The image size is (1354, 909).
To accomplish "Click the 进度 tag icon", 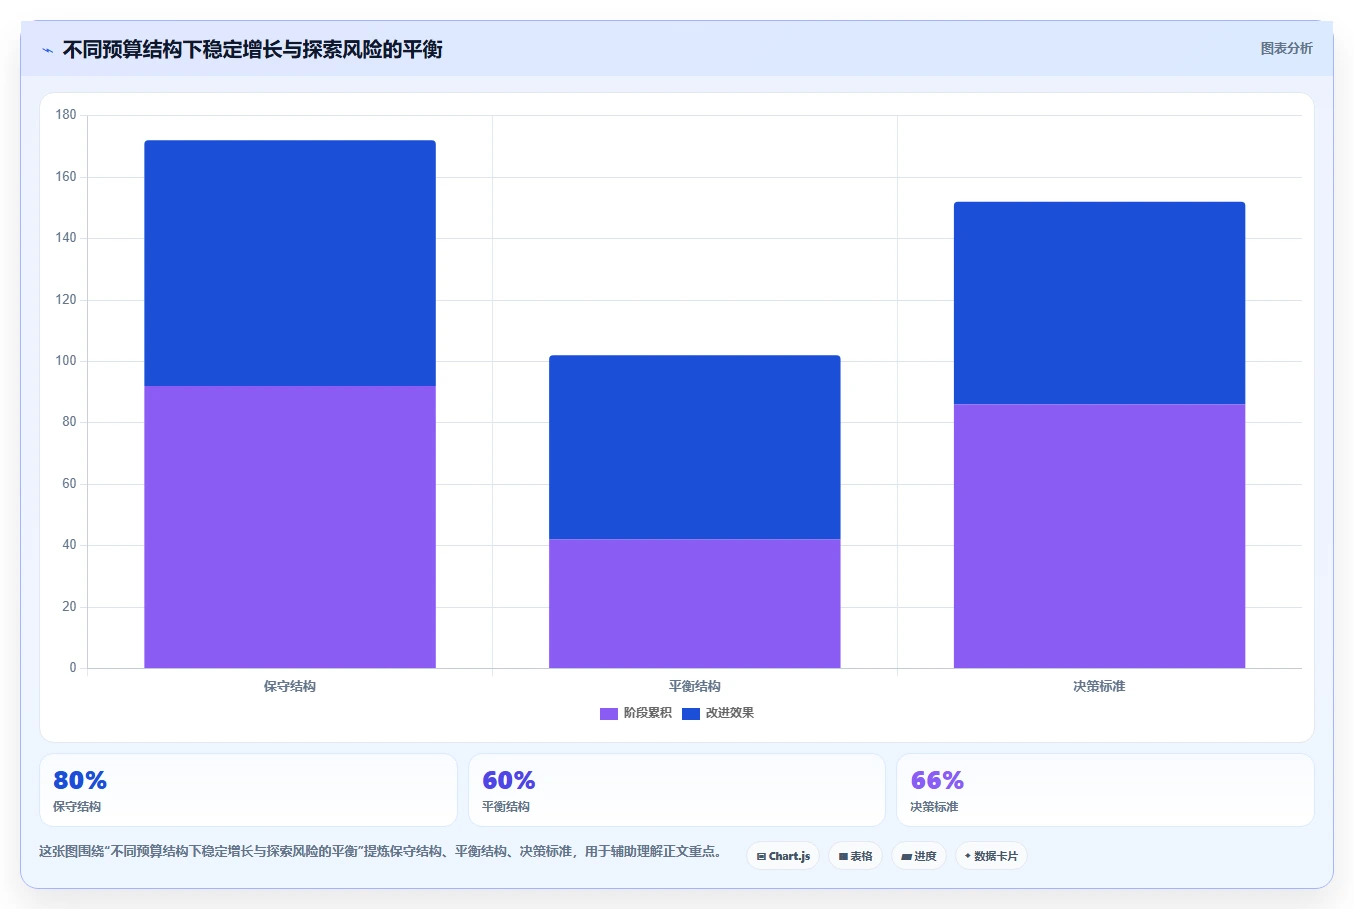I will pos(906,857).
